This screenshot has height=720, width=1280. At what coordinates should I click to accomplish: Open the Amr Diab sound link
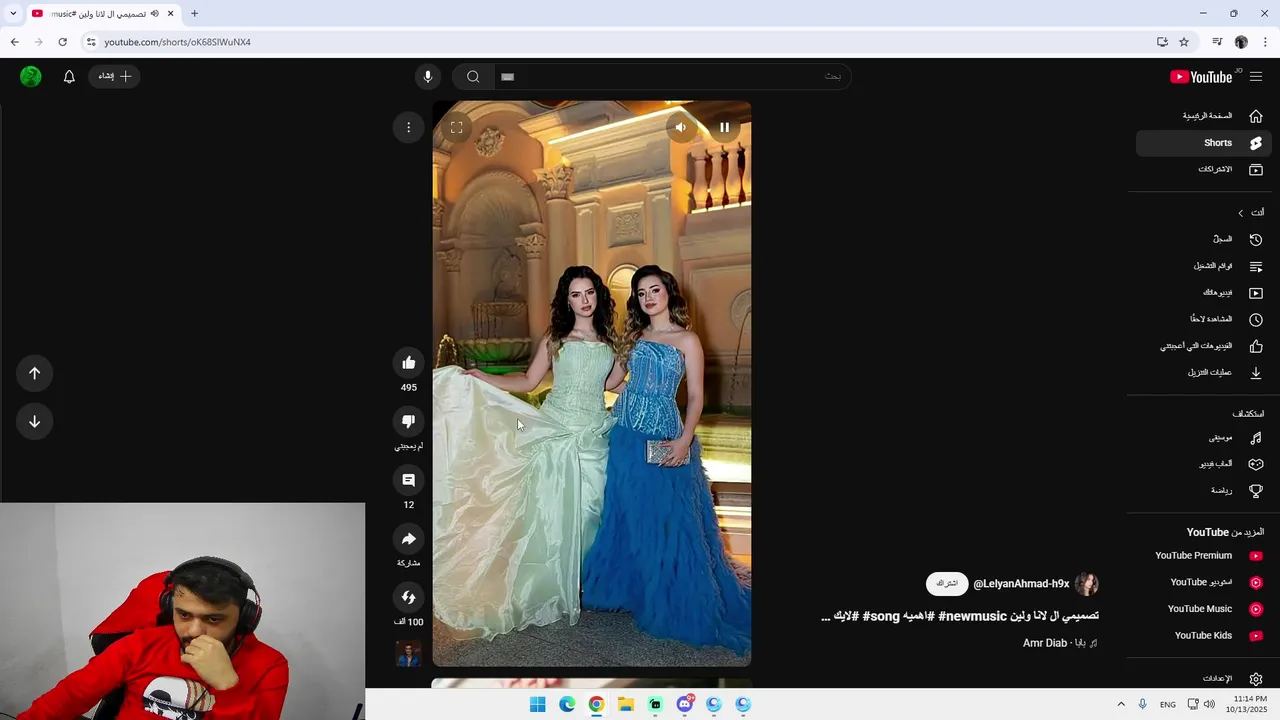tap(1060, 643)
